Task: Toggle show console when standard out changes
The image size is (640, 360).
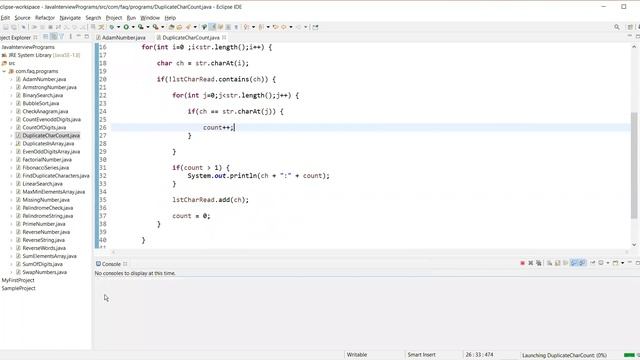Action: tap(574, 263)
